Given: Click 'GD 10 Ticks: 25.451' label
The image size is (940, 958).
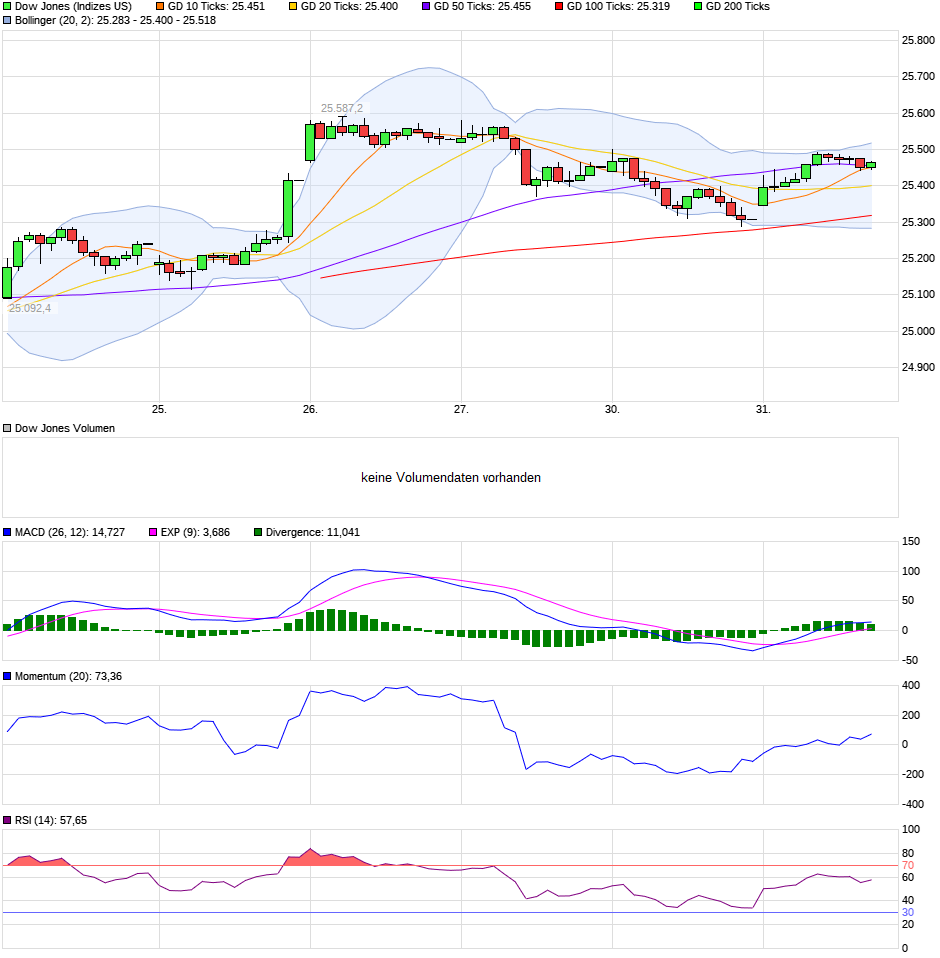Looking at the screenshot, I should [x=216, y=7].
